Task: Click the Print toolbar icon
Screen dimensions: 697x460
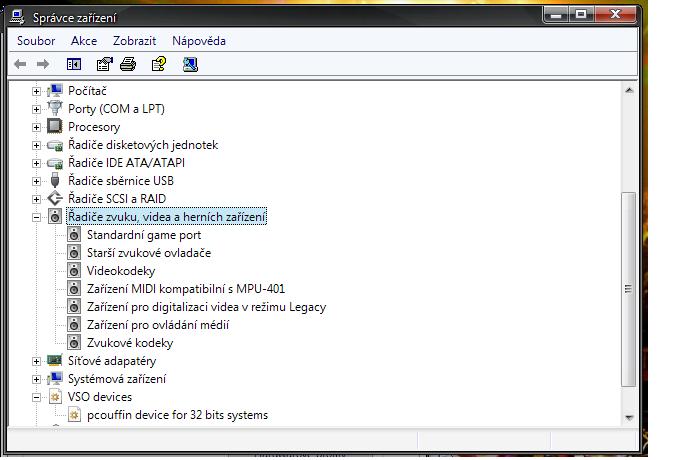Action: 128,64
